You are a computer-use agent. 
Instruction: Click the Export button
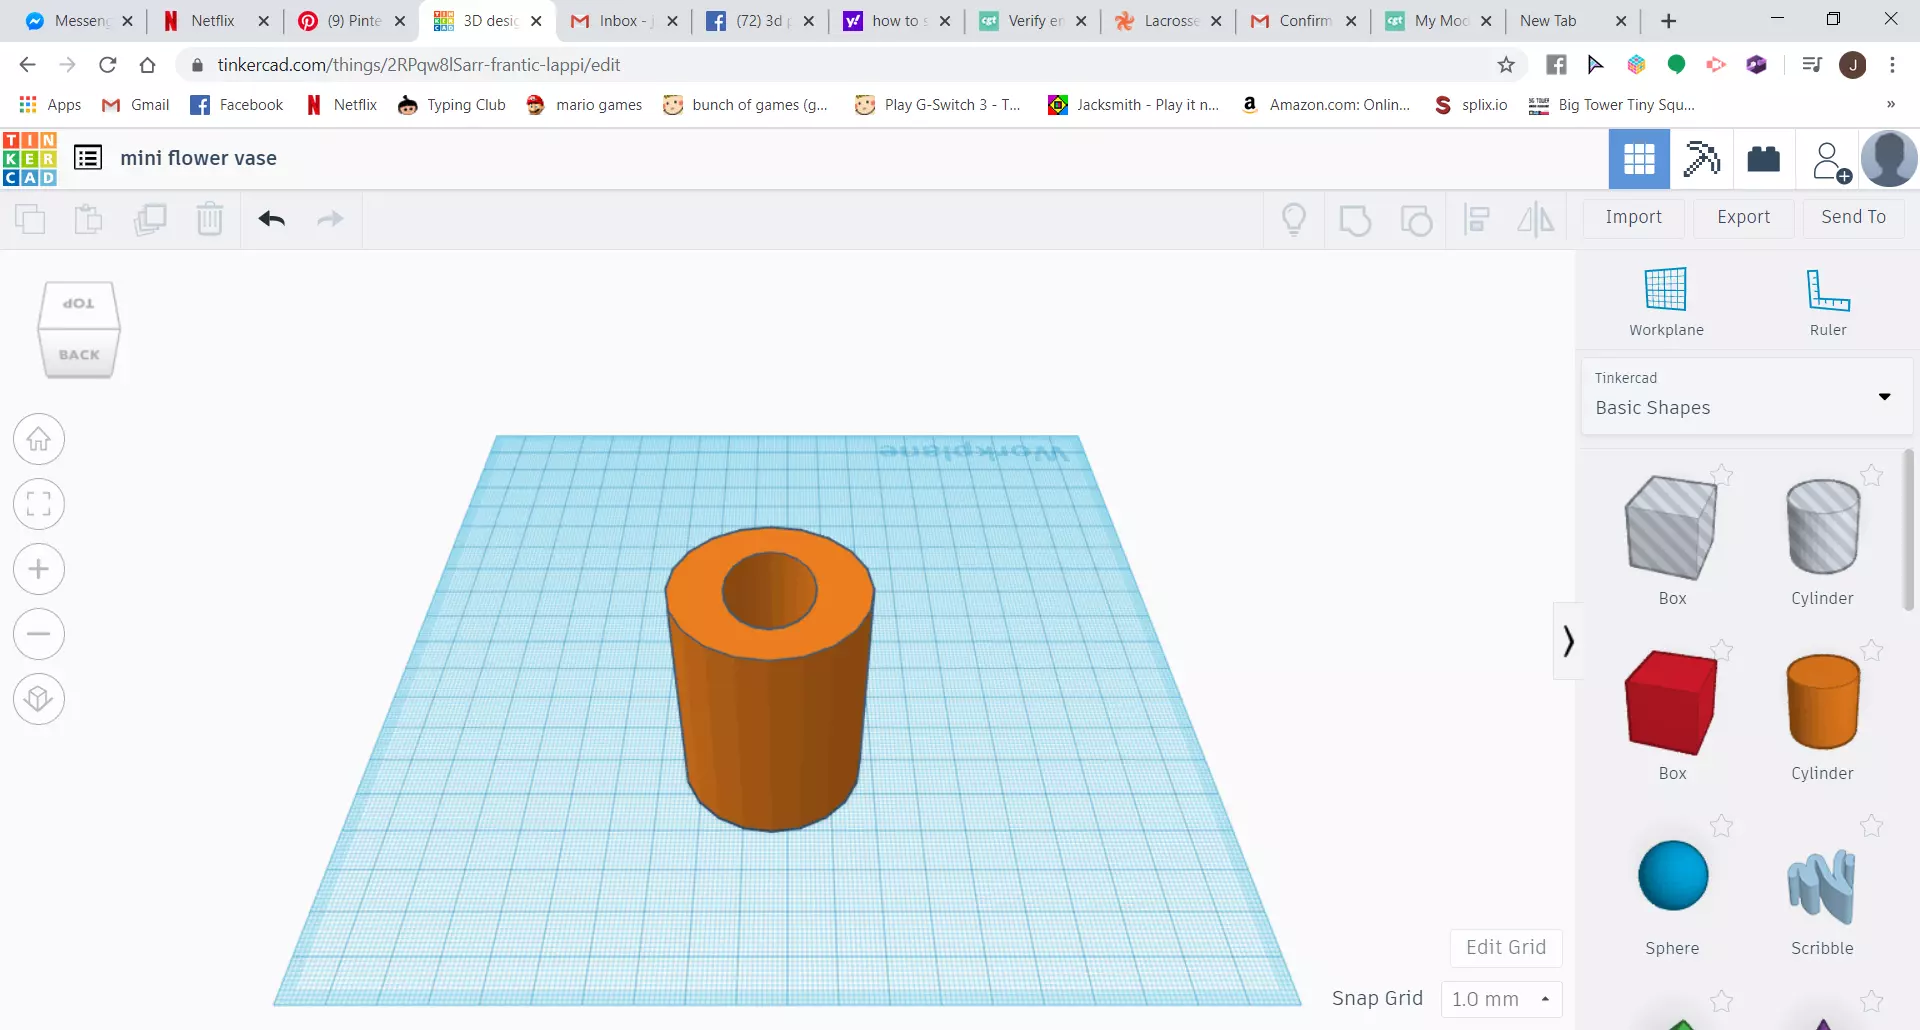tap(1743, 217)
